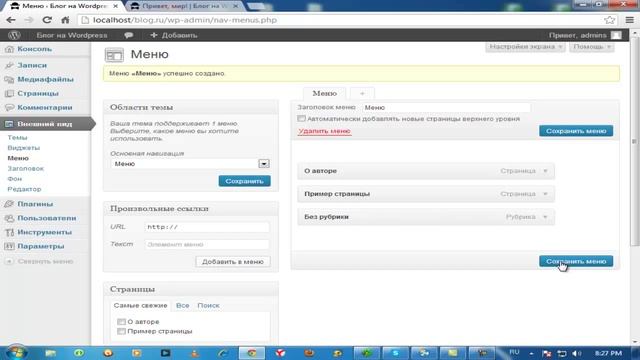Open the Фон submenu link
This screenshot has width=640, height=360.
coord(15,179)
